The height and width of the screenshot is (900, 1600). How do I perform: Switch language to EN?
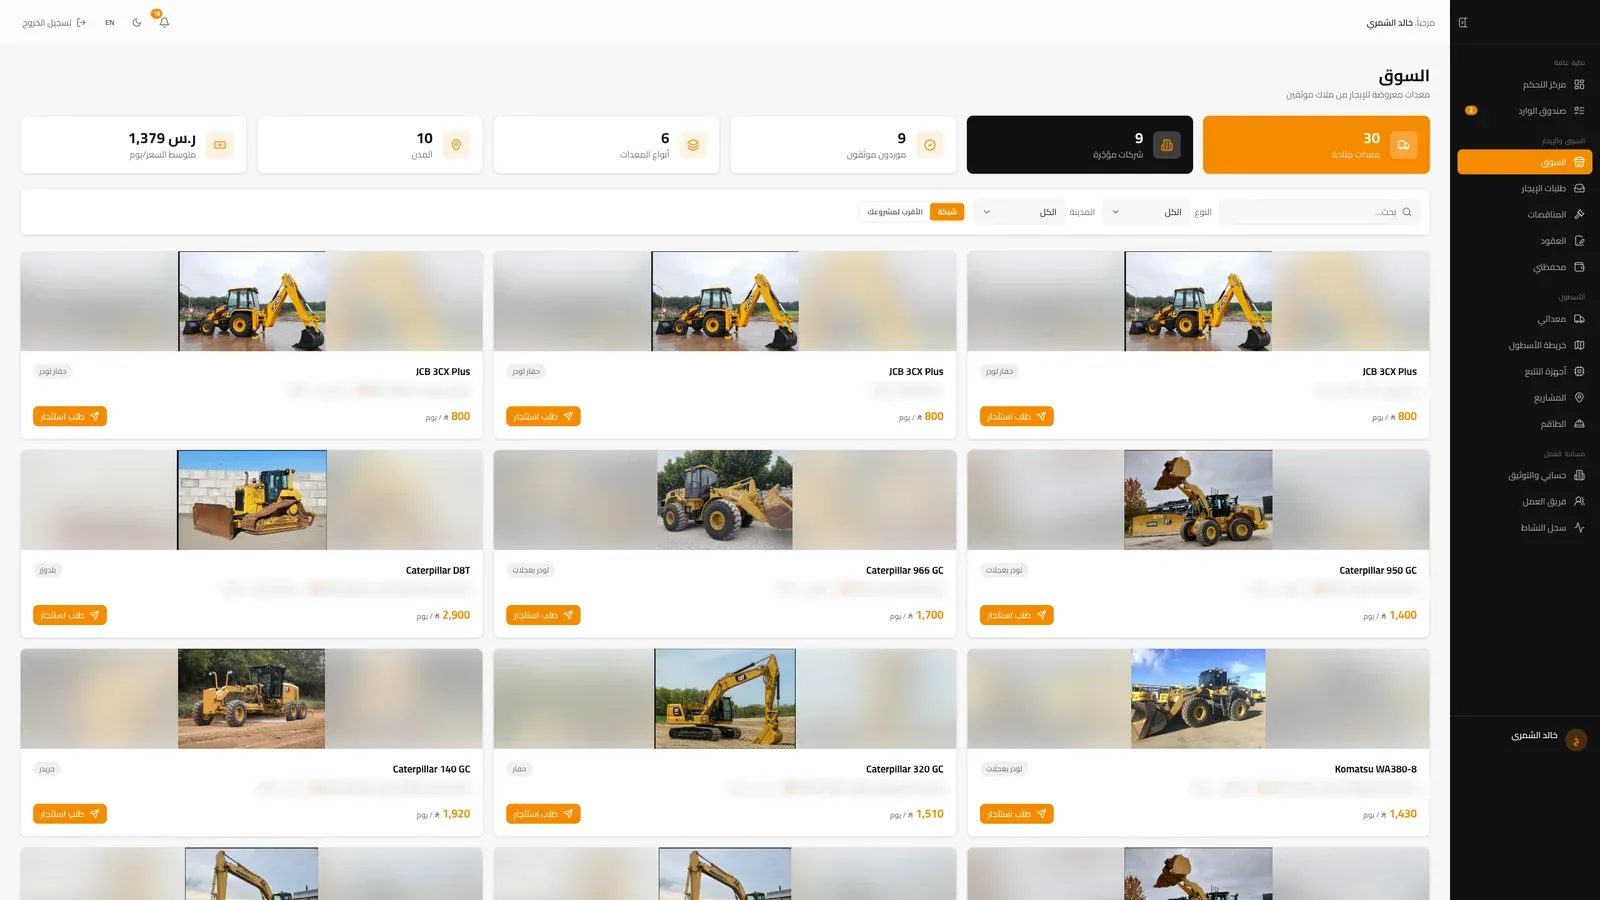pos(110,22)
